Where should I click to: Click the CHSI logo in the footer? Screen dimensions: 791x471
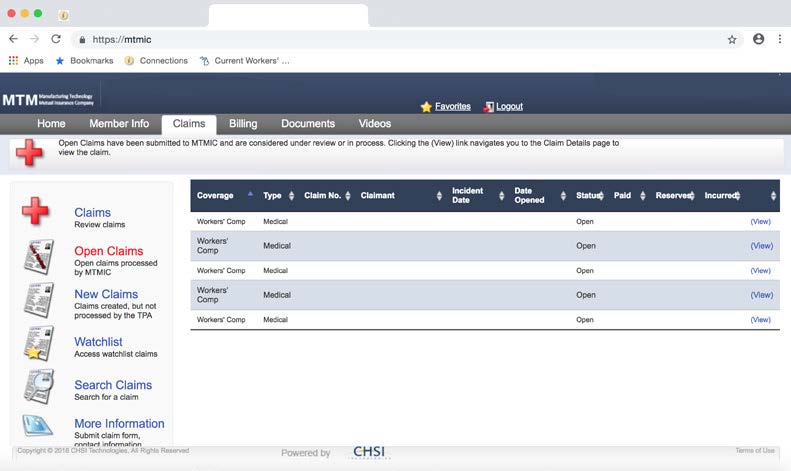[369, 452]
